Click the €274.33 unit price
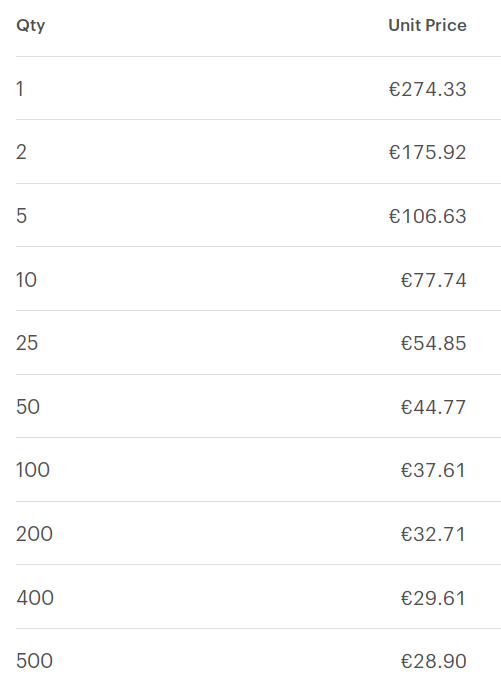The height and width of the screenshot is (686, 501). 427,89
